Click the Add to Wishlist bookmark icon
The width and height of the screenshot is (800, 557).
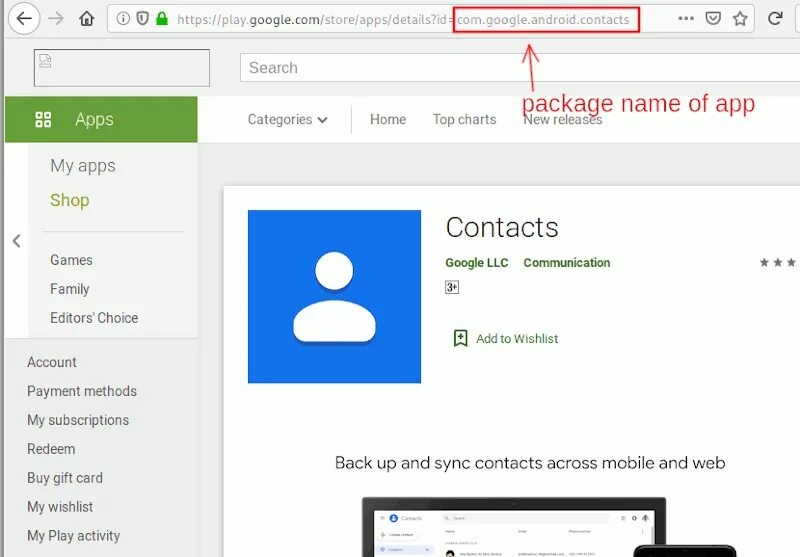461,338
